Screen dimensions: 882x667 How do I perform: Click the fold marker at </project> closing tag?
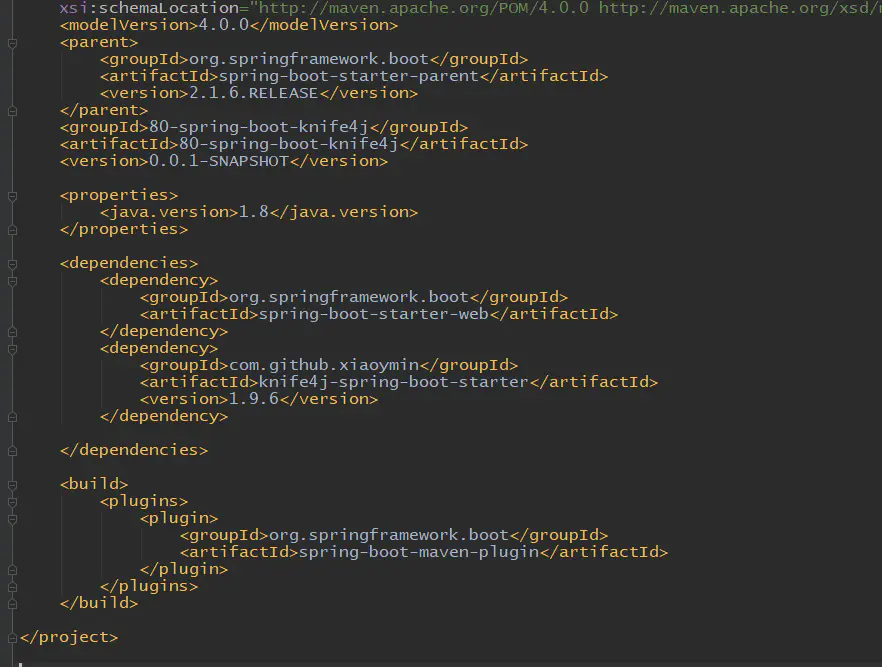coord(12,638)
